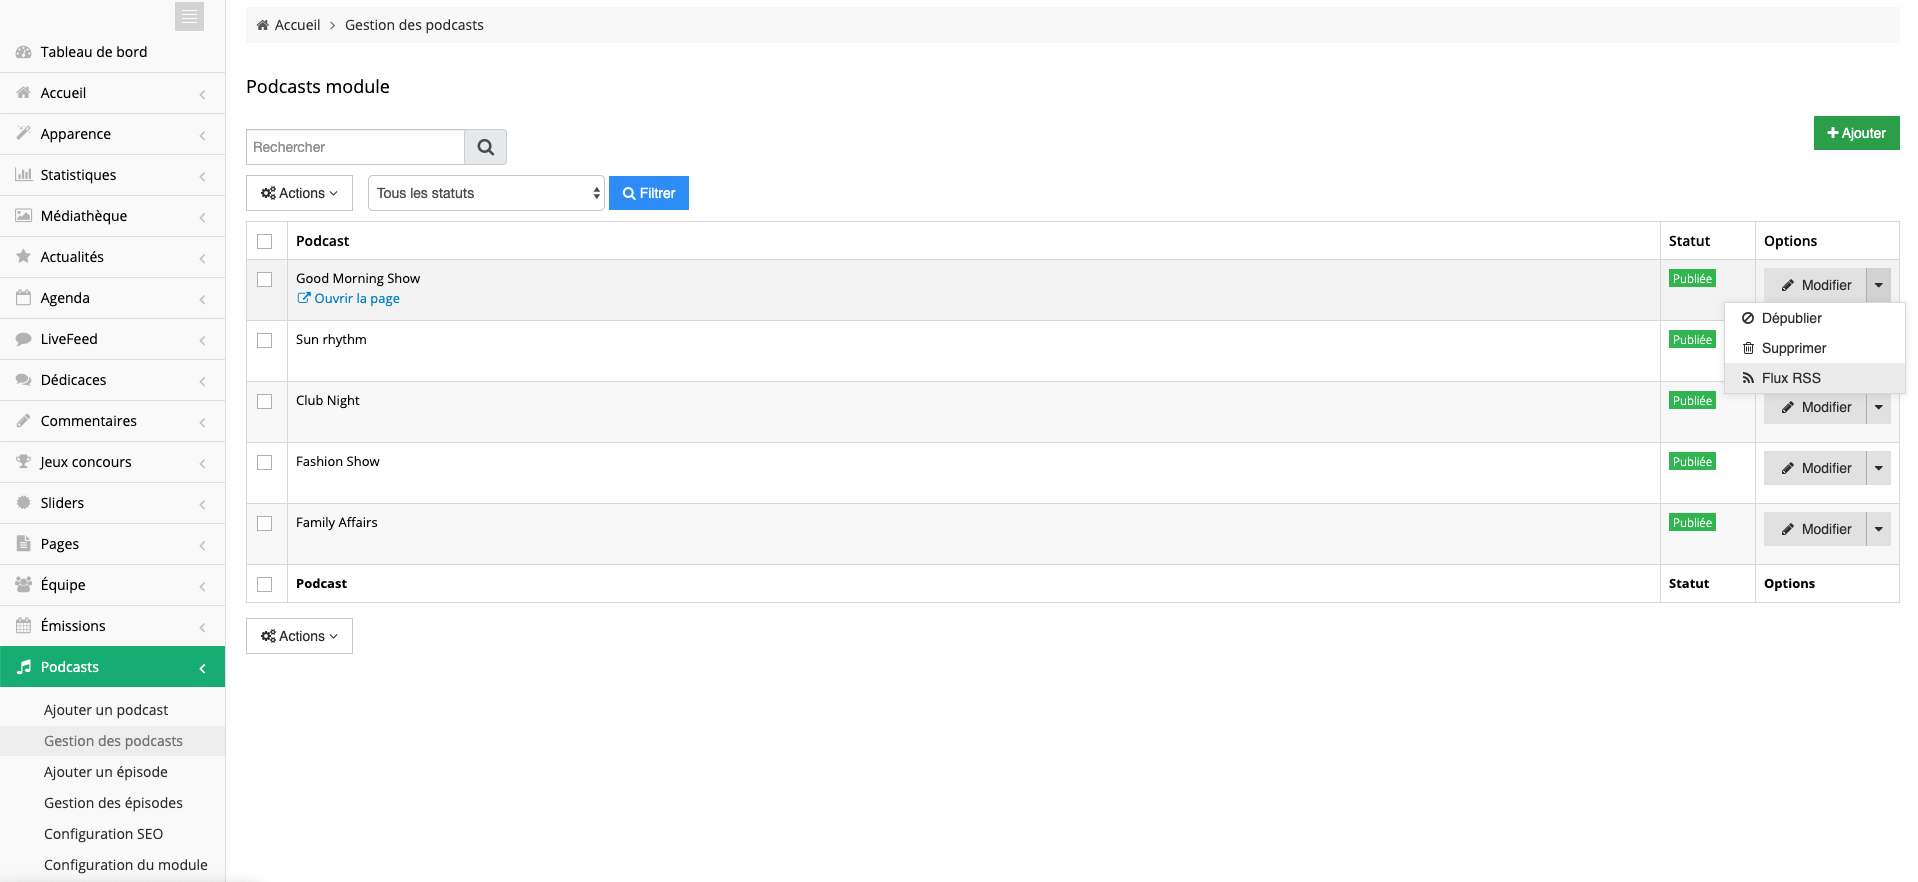Click the Tableau de bord dashboard icon
1918x882 pixels.
coord(24,51)
